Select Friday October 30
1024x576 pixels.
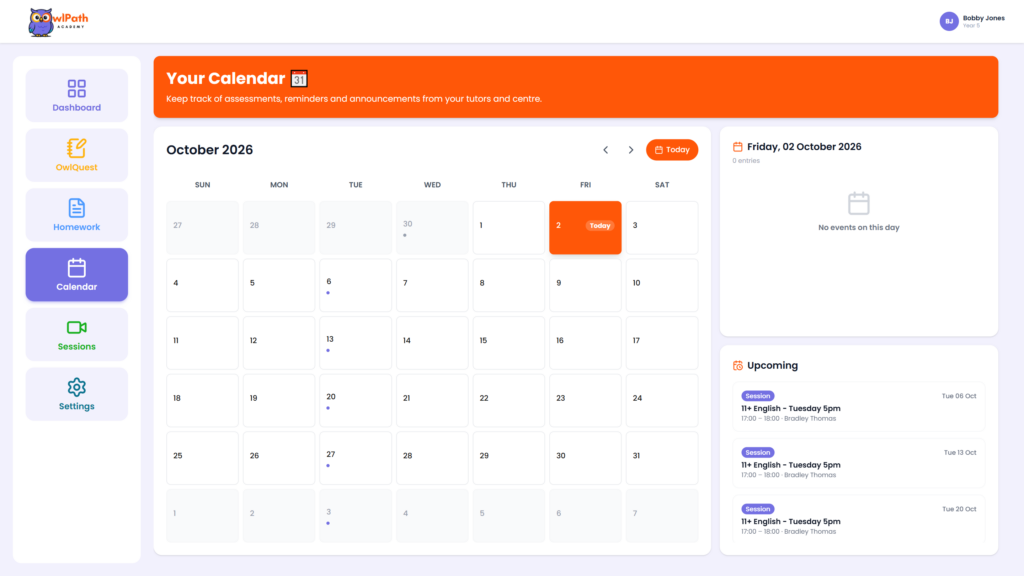(x=585, y=458)
